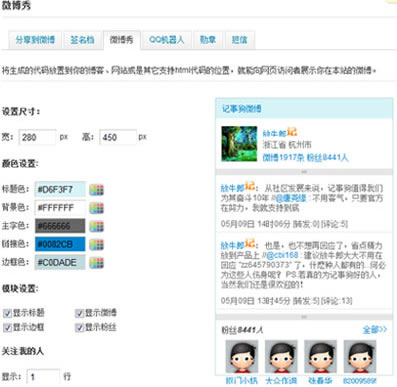Click the 全部>> link in the fans section

(x=375, y=330)
